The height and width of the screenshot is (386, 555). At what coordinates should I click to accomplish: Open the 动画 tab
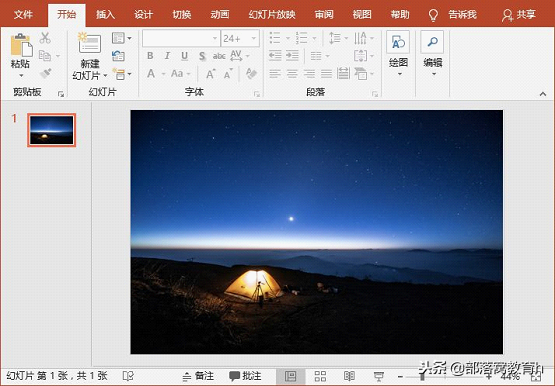[x=220, y=15]
